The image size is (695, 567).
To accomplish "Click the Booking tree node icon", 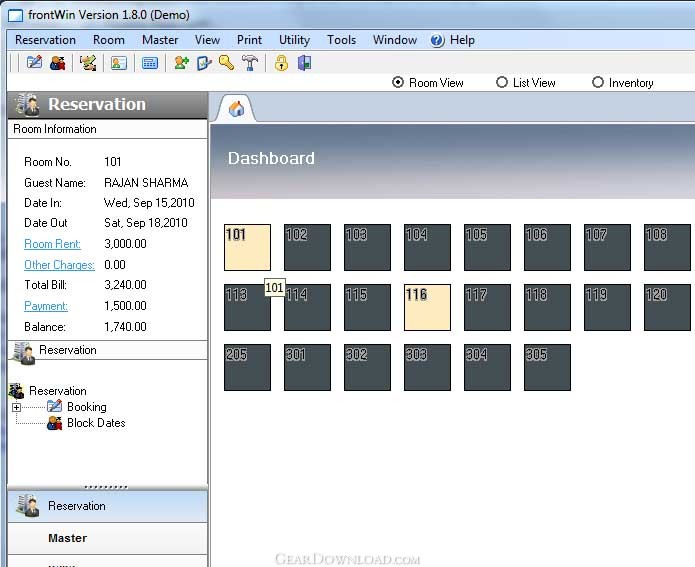I will [55, 406].
